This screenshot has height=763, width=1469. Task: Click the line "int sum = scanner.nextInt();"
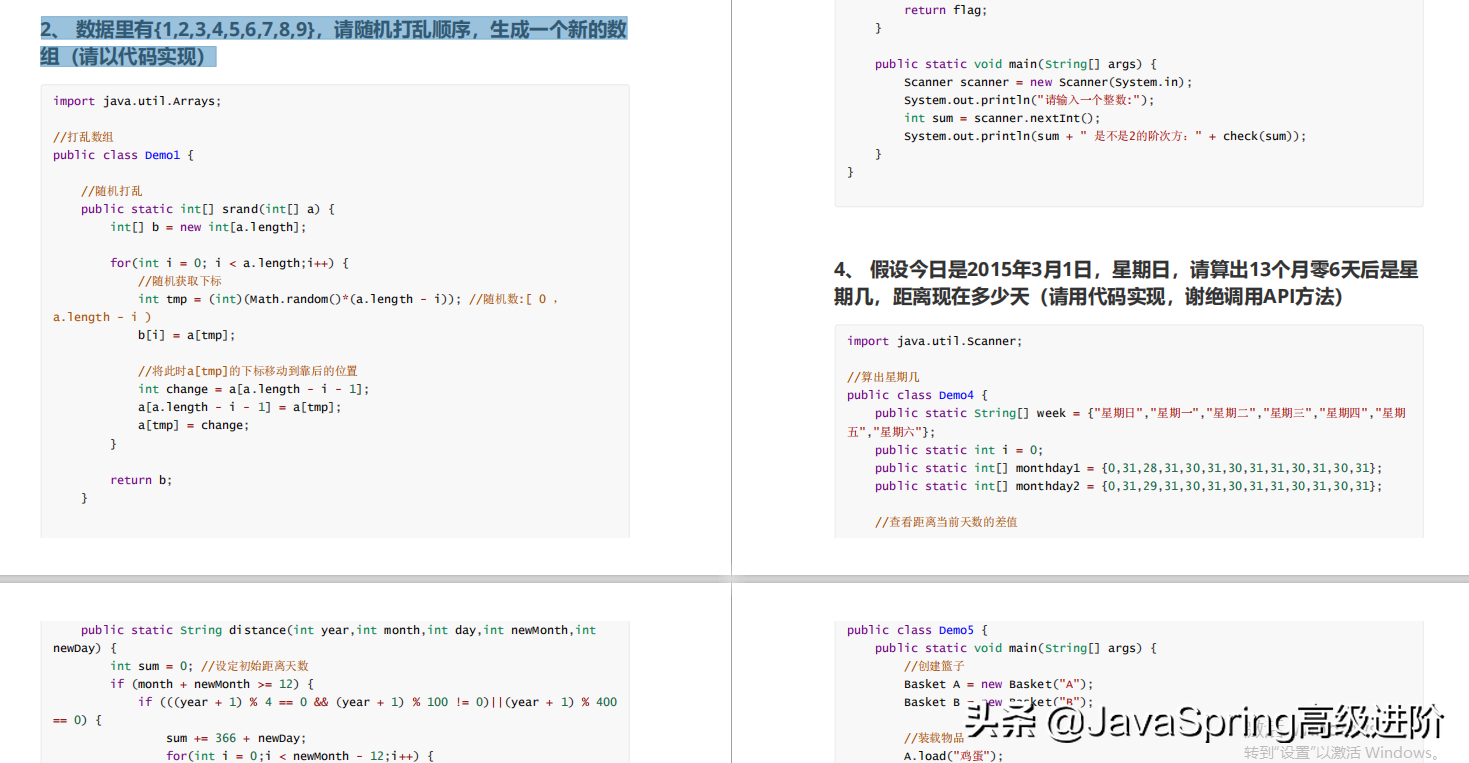click(x=1002, y=118)
